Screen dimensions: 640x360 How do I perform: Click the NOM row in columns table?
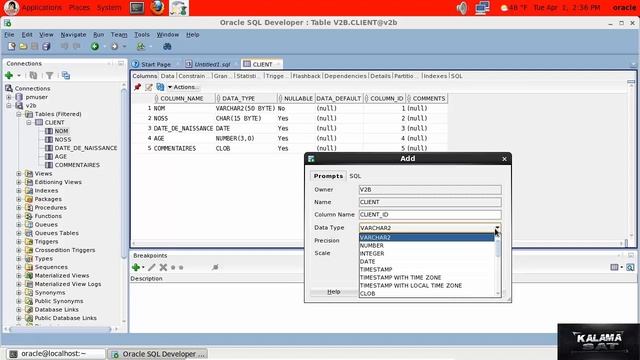click(x=289, y=109)
